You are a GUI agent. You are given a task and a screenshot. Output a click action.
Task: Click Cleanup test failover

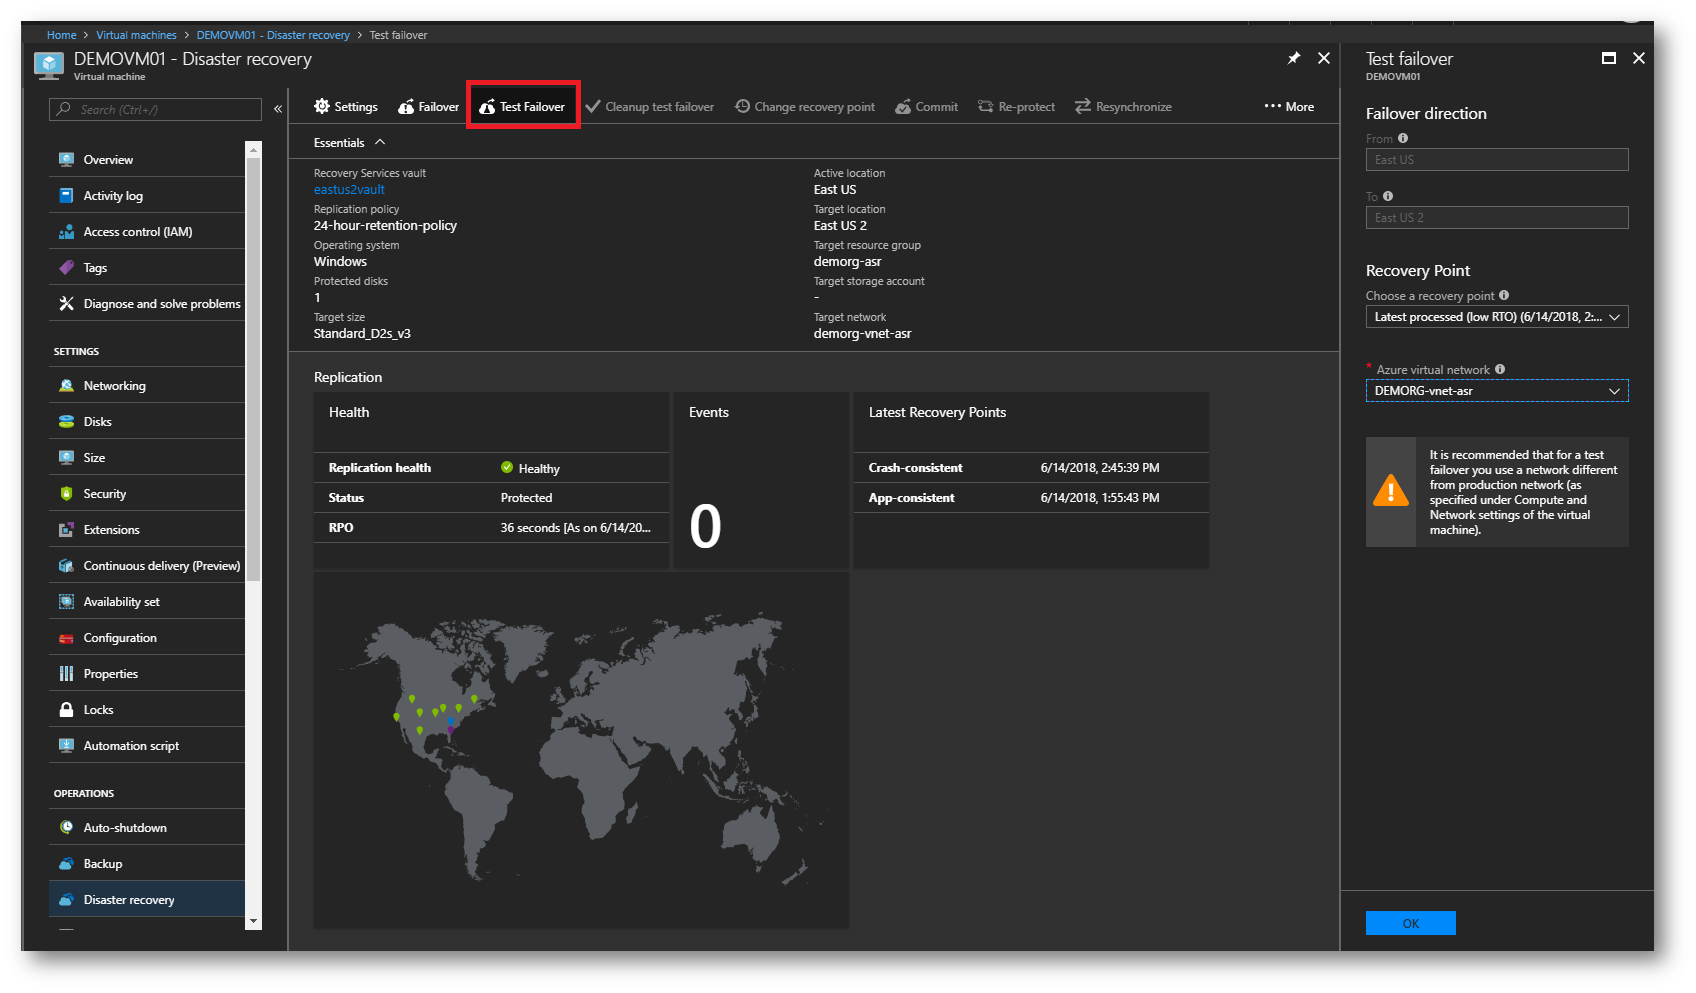click(x=650, y=106)
